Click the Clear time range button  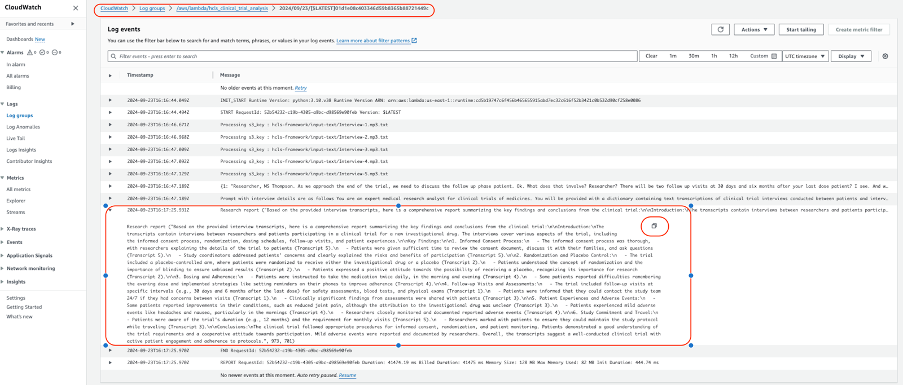(x=651, y=56)
